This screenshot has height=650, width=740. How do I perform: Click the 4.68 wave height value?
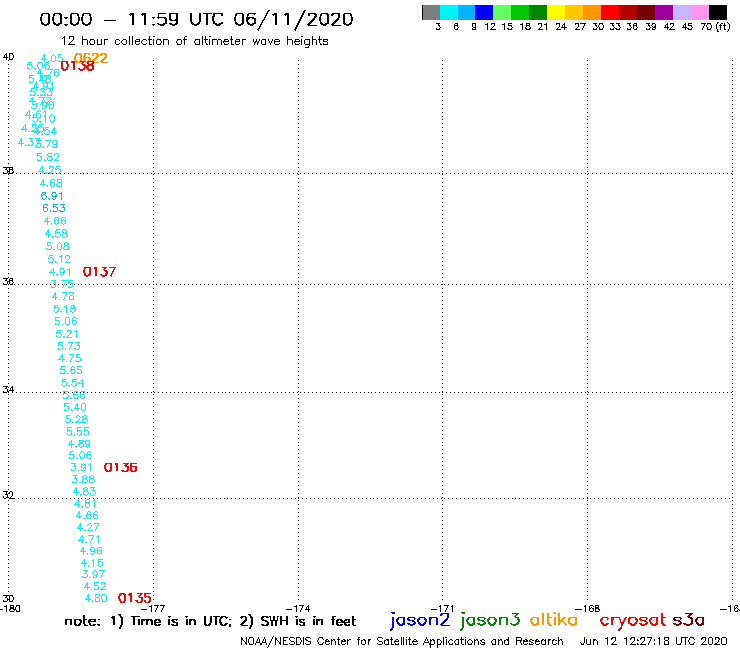[51, 183]
